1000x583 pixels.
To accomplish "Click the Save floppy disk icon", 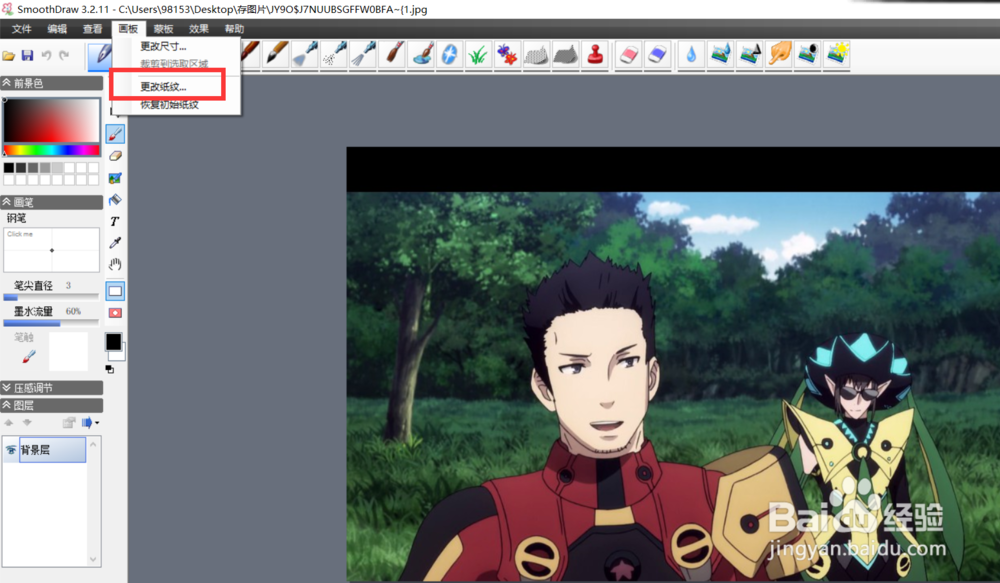I will [x=27, y=55].
